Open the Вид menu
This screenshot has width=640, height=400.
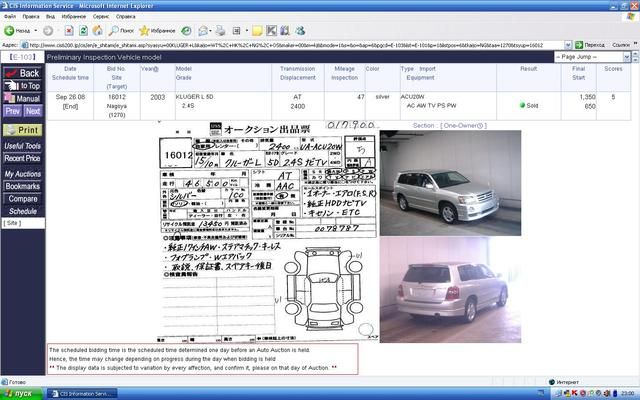50,17
